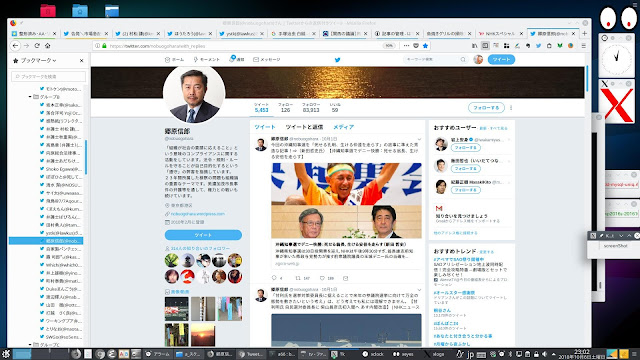The height and width of the screenshot is (360, 640).
Task: Open the application launcher in taskbar
Action: click(x=5, y=354)
